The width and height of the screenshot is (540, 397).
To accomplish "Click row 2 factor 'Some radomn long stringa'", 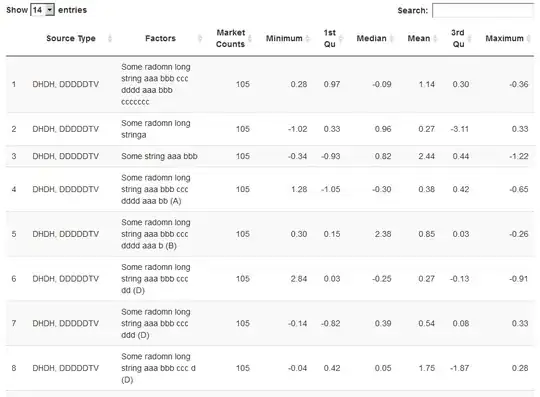I will pyautogui.click(x=156, y=129).
